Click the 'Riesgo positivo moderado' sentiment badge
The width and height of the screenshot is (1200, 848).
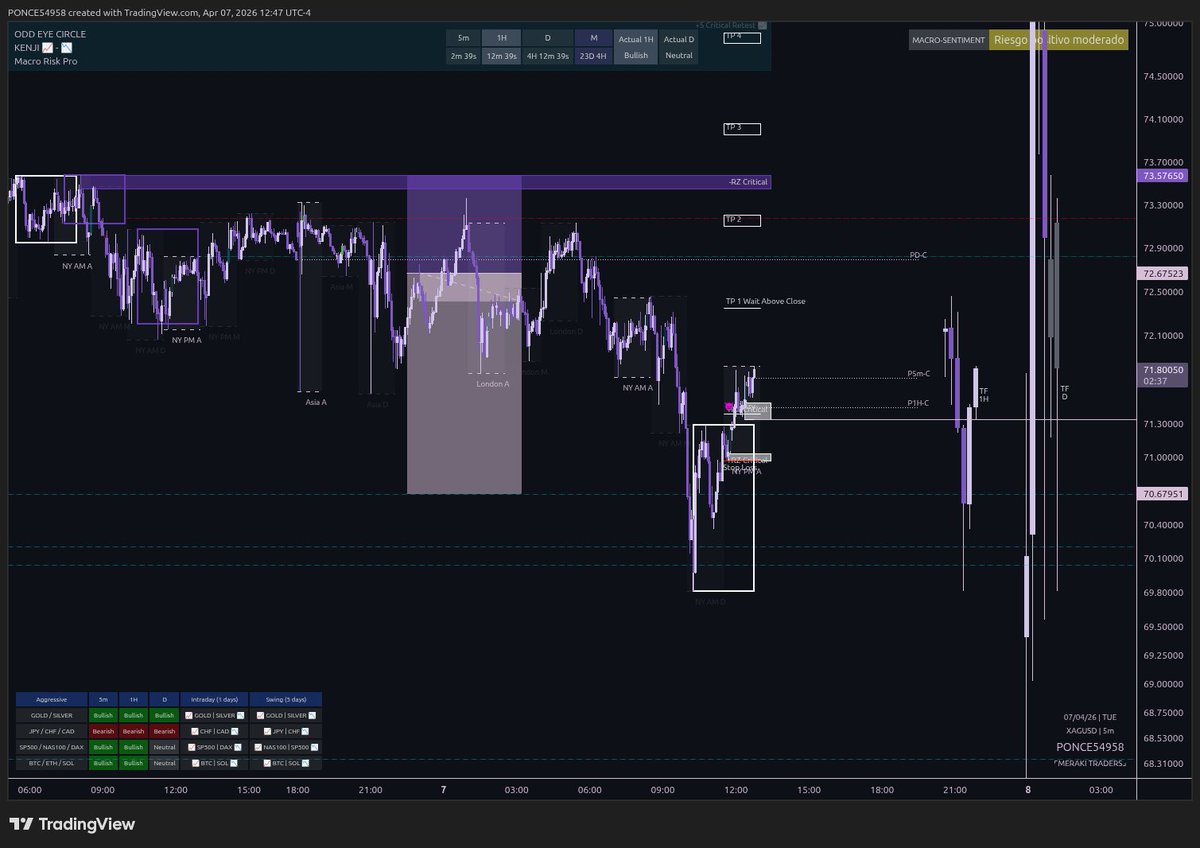click(x=1058, y=41)
